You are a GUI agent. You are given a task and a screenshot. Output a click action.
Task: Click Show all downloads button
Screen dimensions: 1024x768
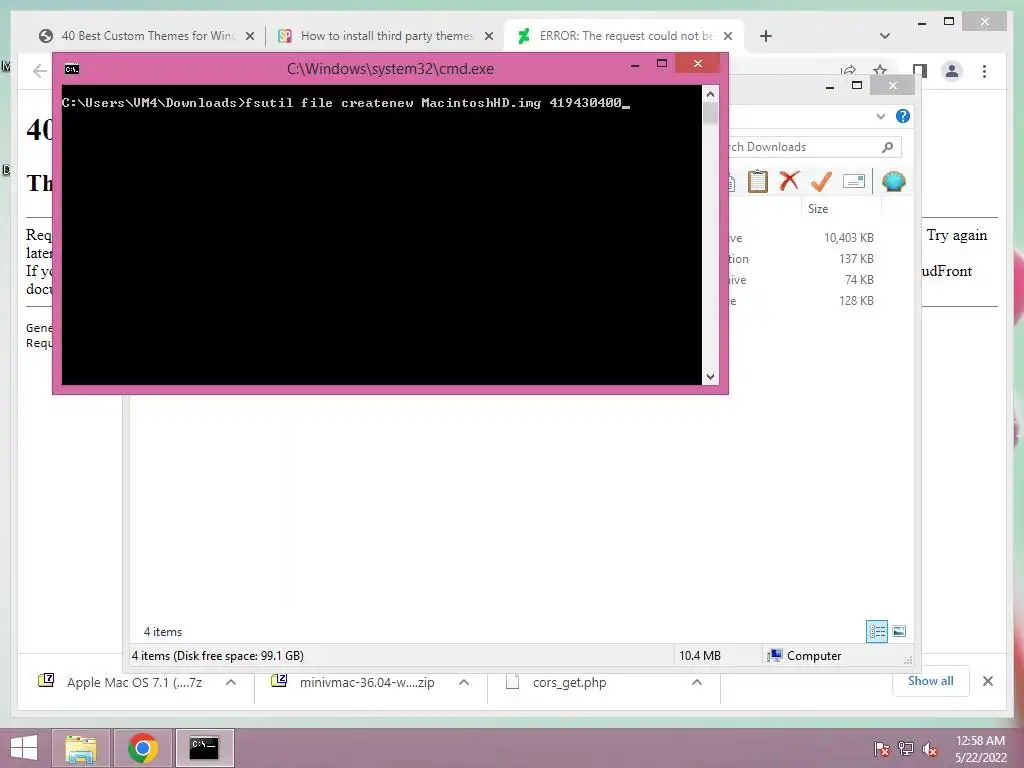[931, 681]
